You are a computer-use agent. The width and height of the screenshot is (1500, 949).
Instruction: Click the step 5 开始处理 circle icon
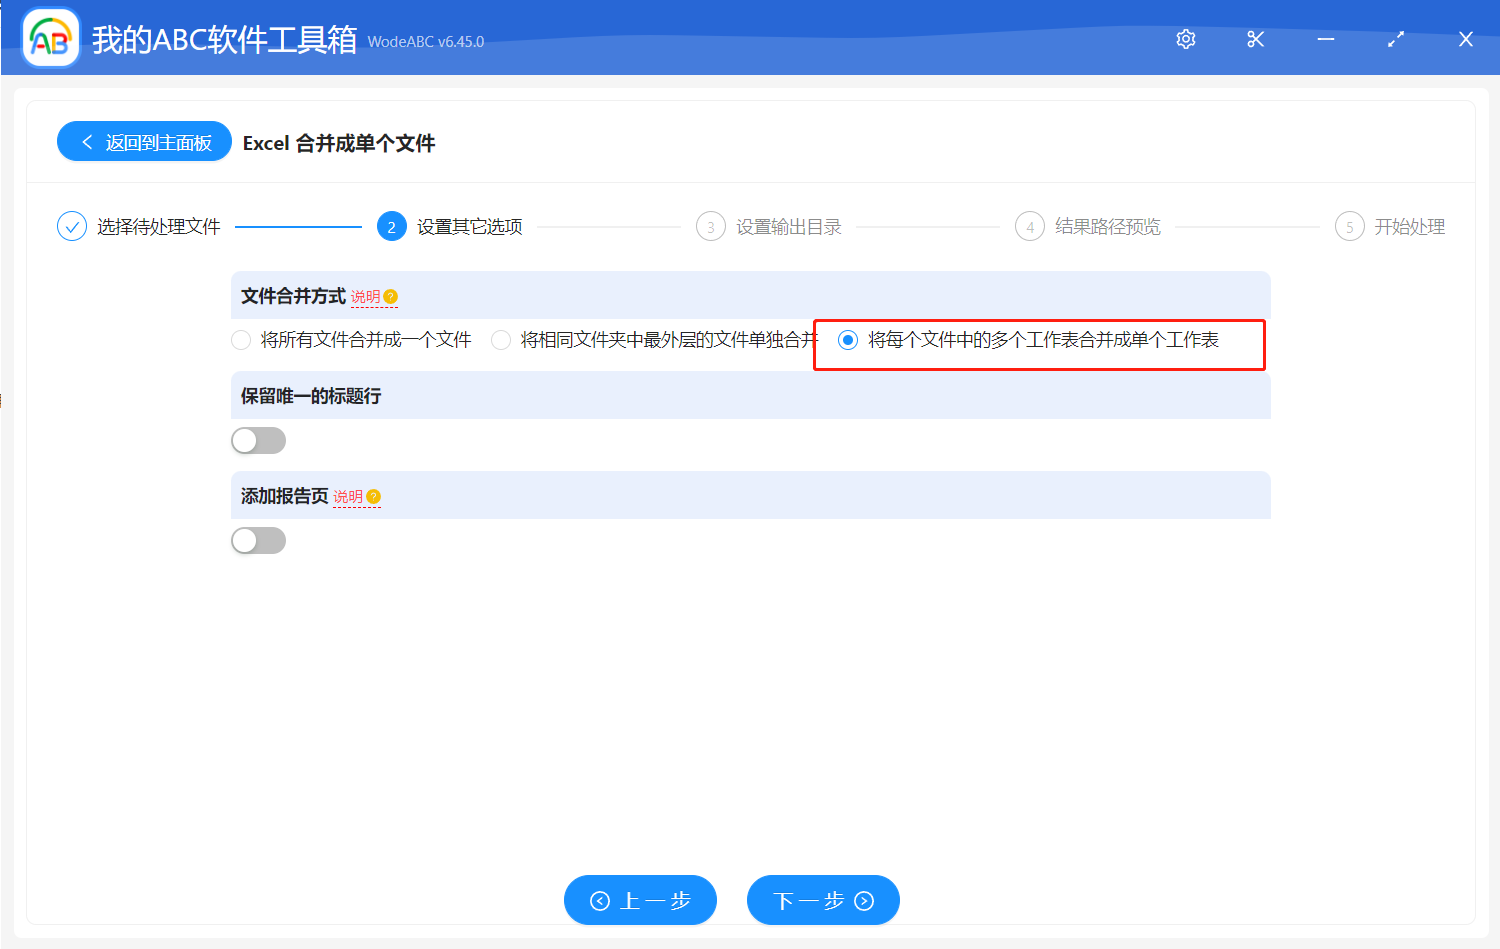coord(1349,226)
